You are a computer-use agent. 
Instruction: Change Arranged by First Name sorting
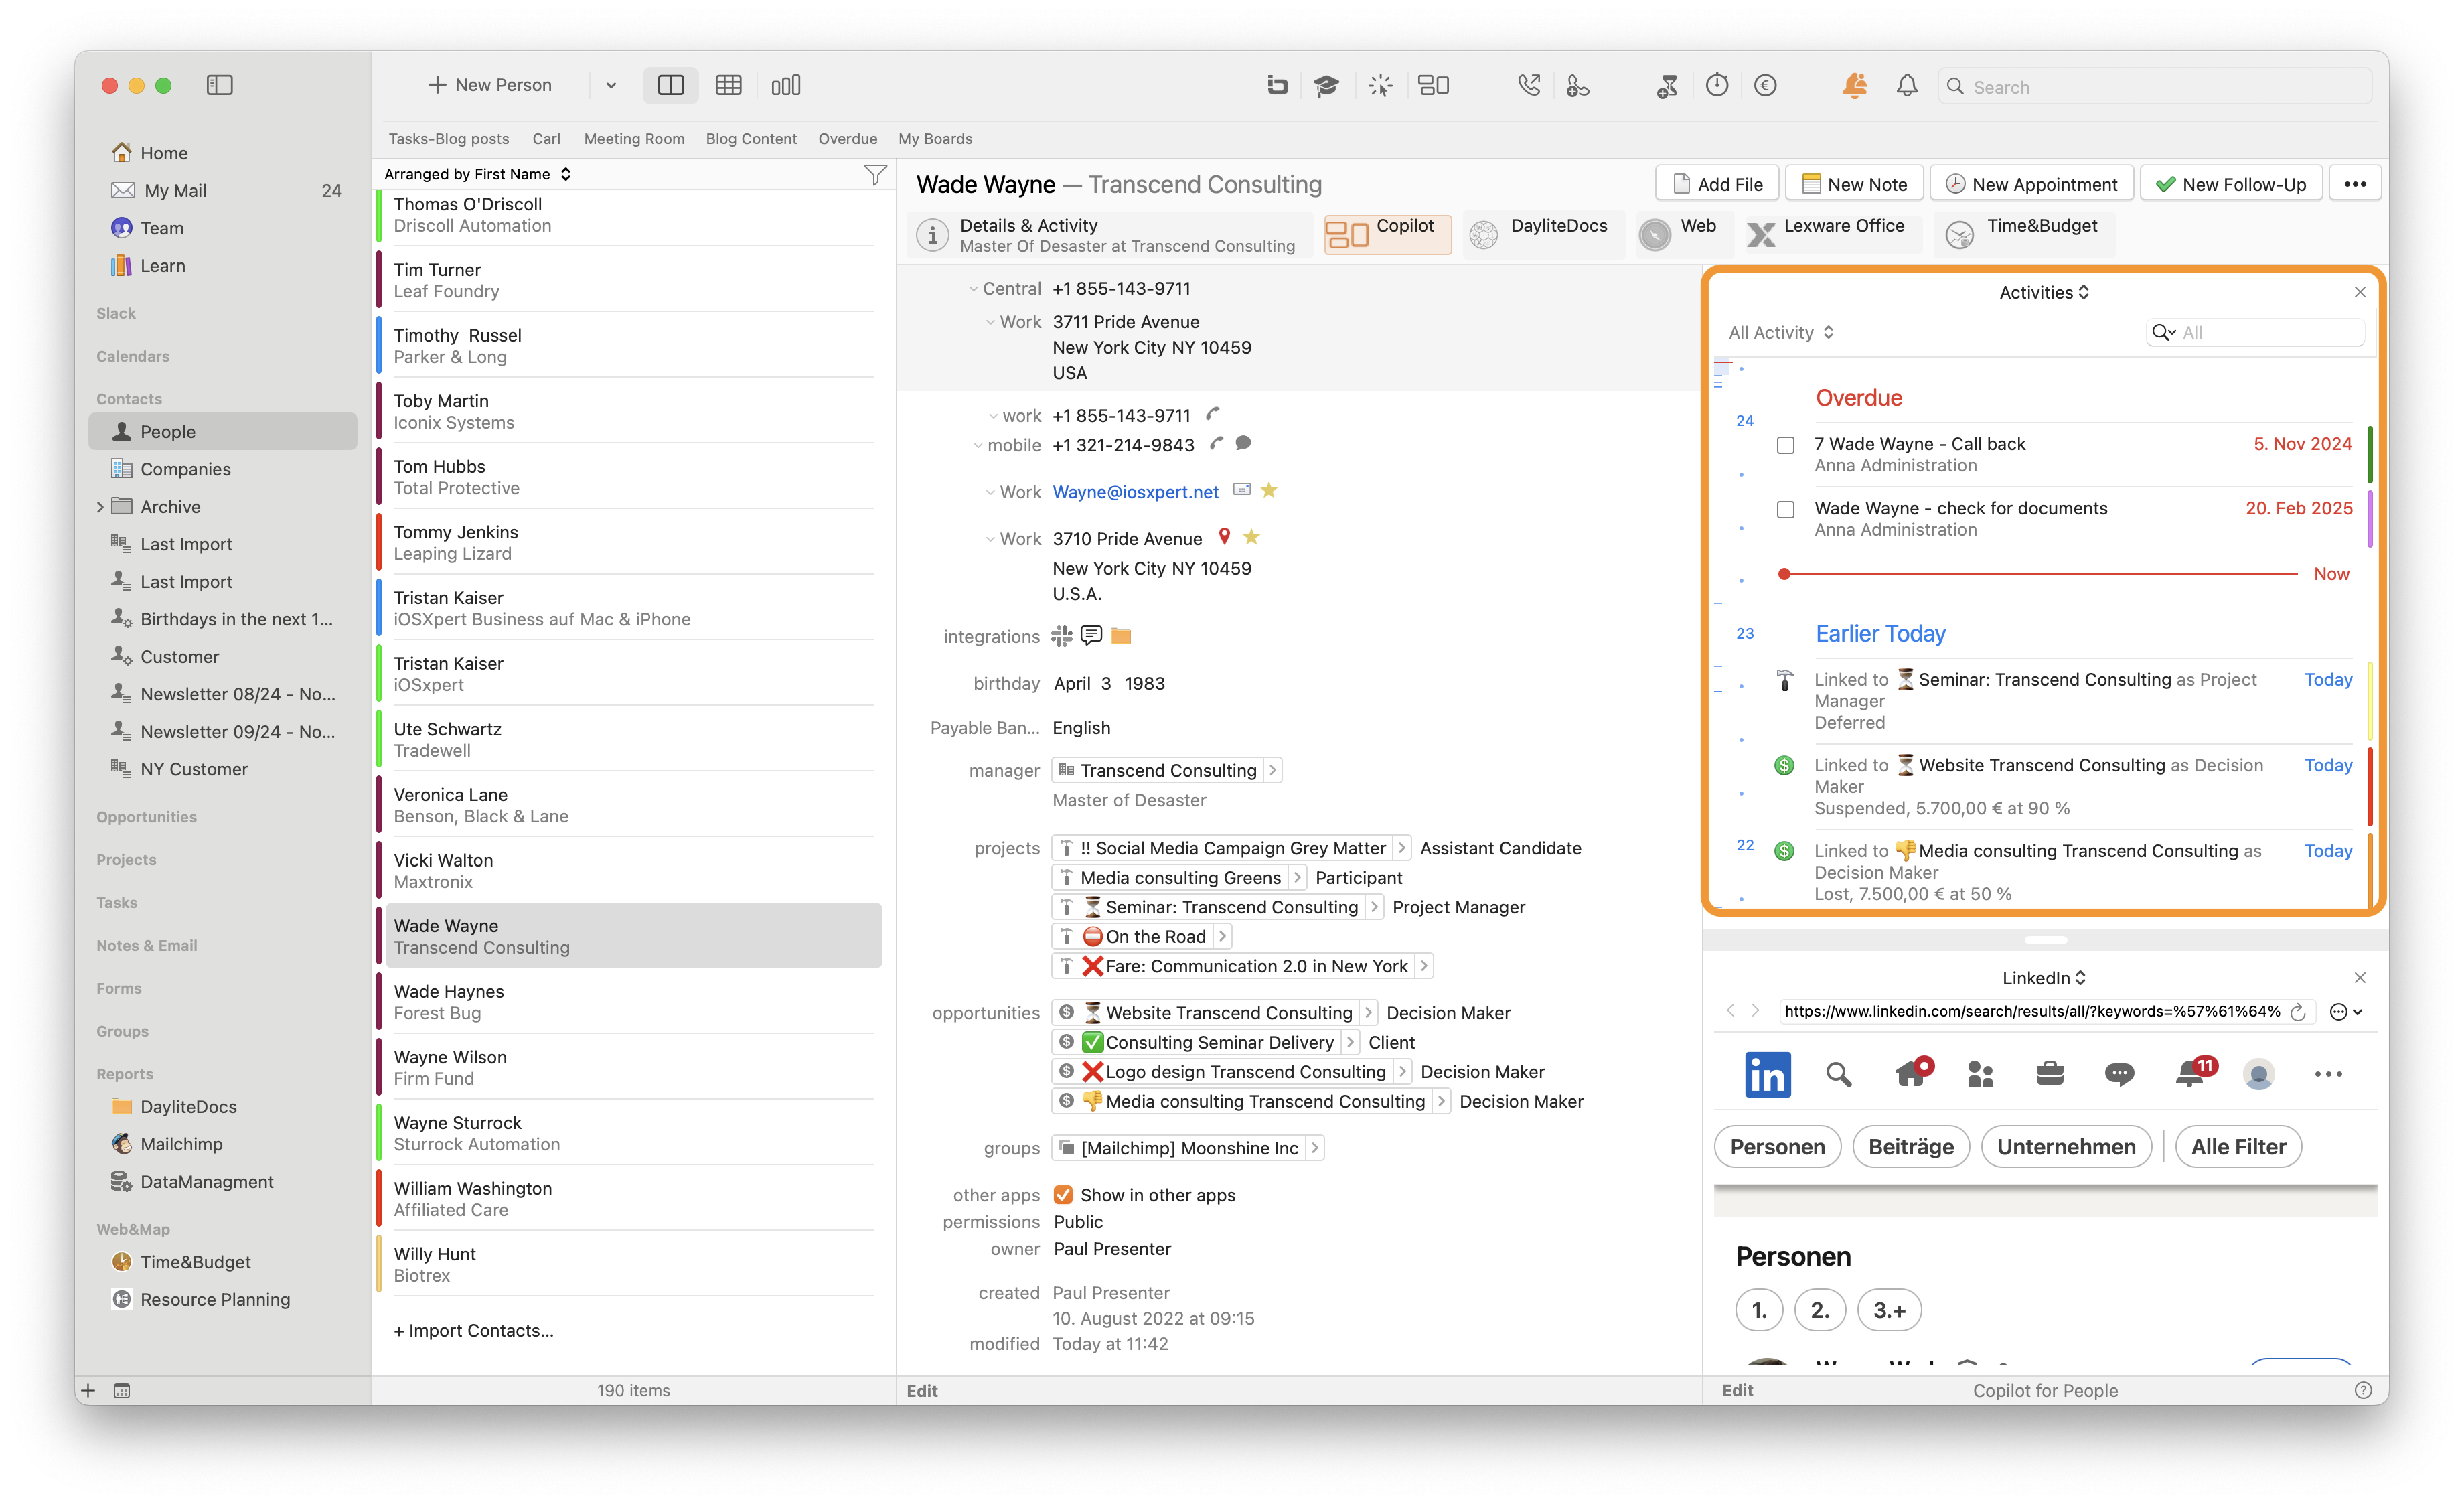click(477, 174)
